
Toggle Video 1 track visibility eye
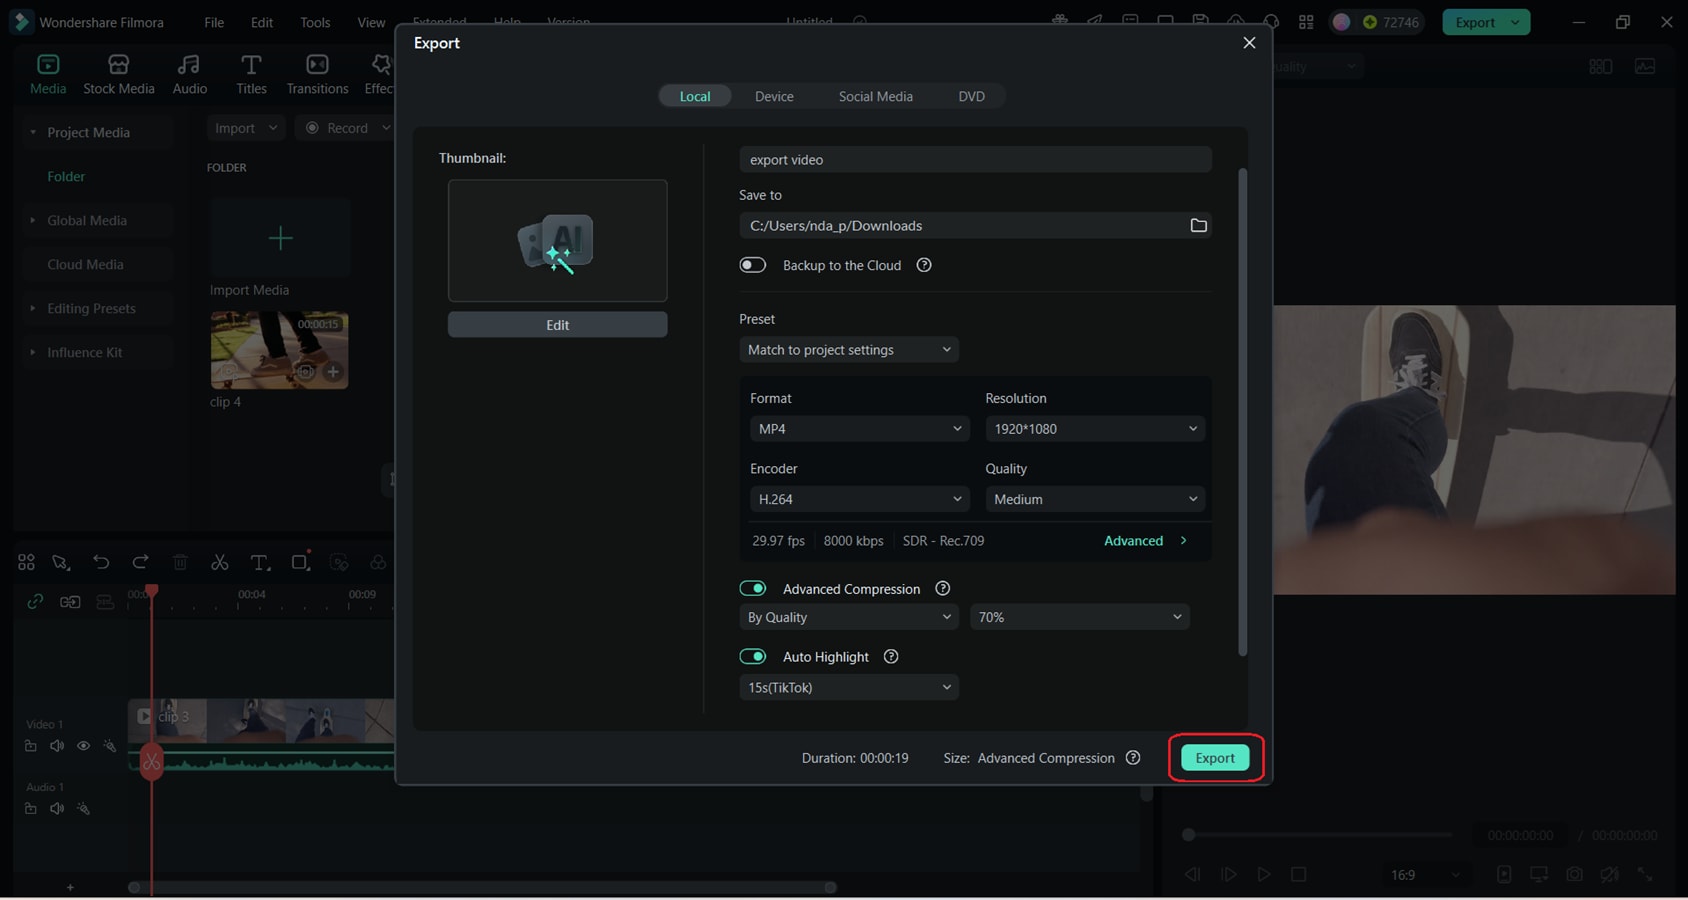coord(83,746)
